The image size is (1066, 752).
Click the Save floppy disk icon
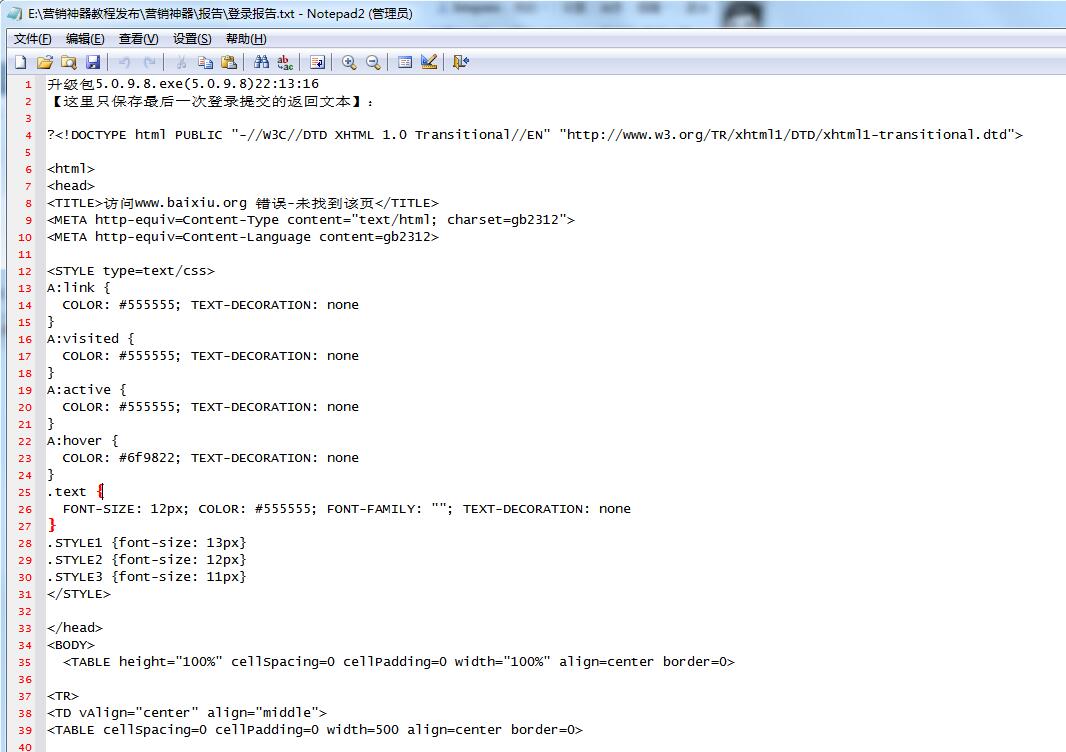(93, 62)
